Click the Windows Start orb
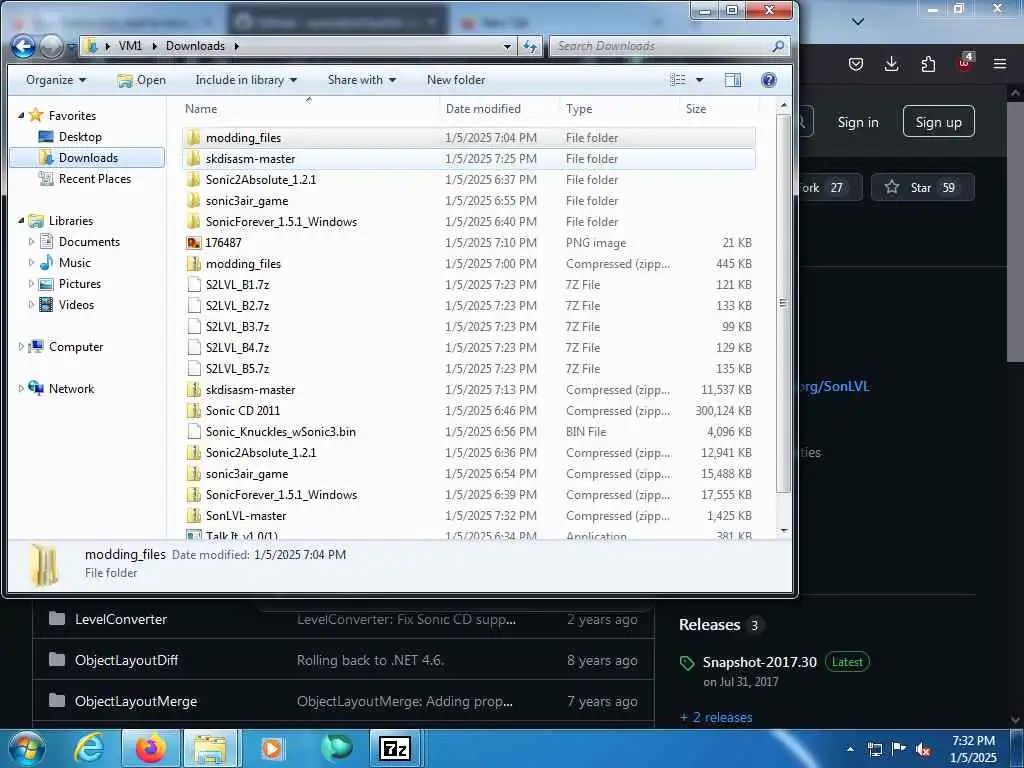The height and width of the screenshot is (768, 1024). click(25, 749)
